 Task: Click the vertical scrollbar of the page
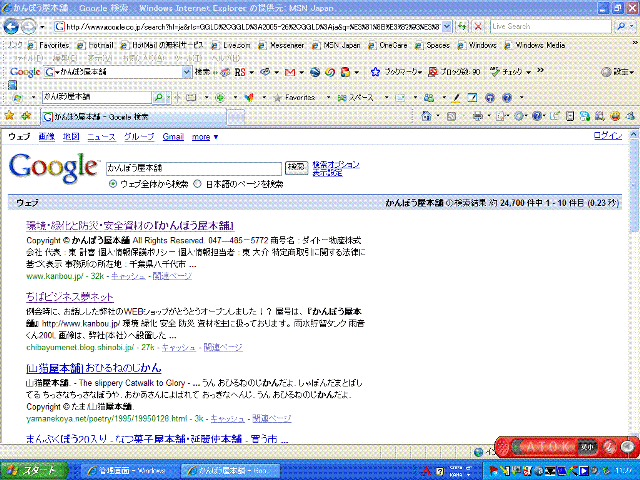[x=634, y=286]
